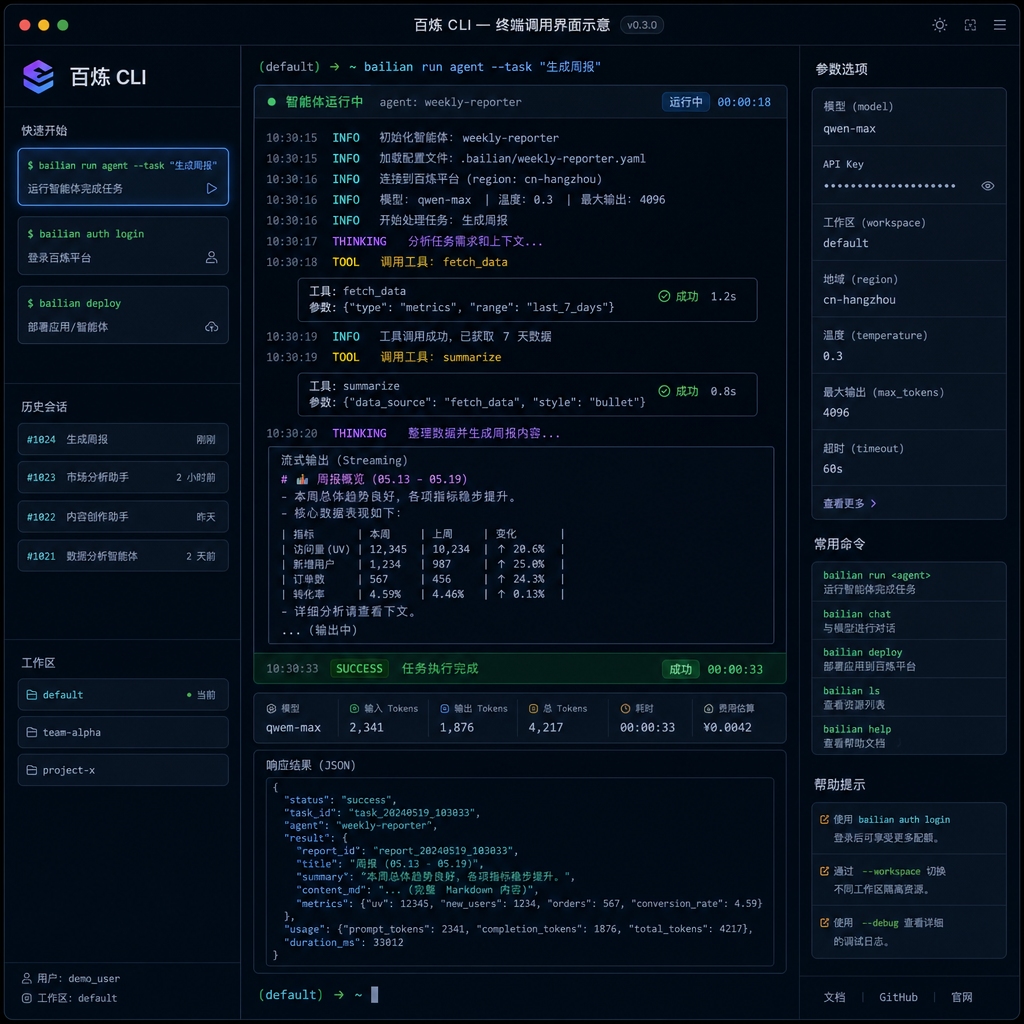Click the cost value ¥0.0042

(727, 728)
